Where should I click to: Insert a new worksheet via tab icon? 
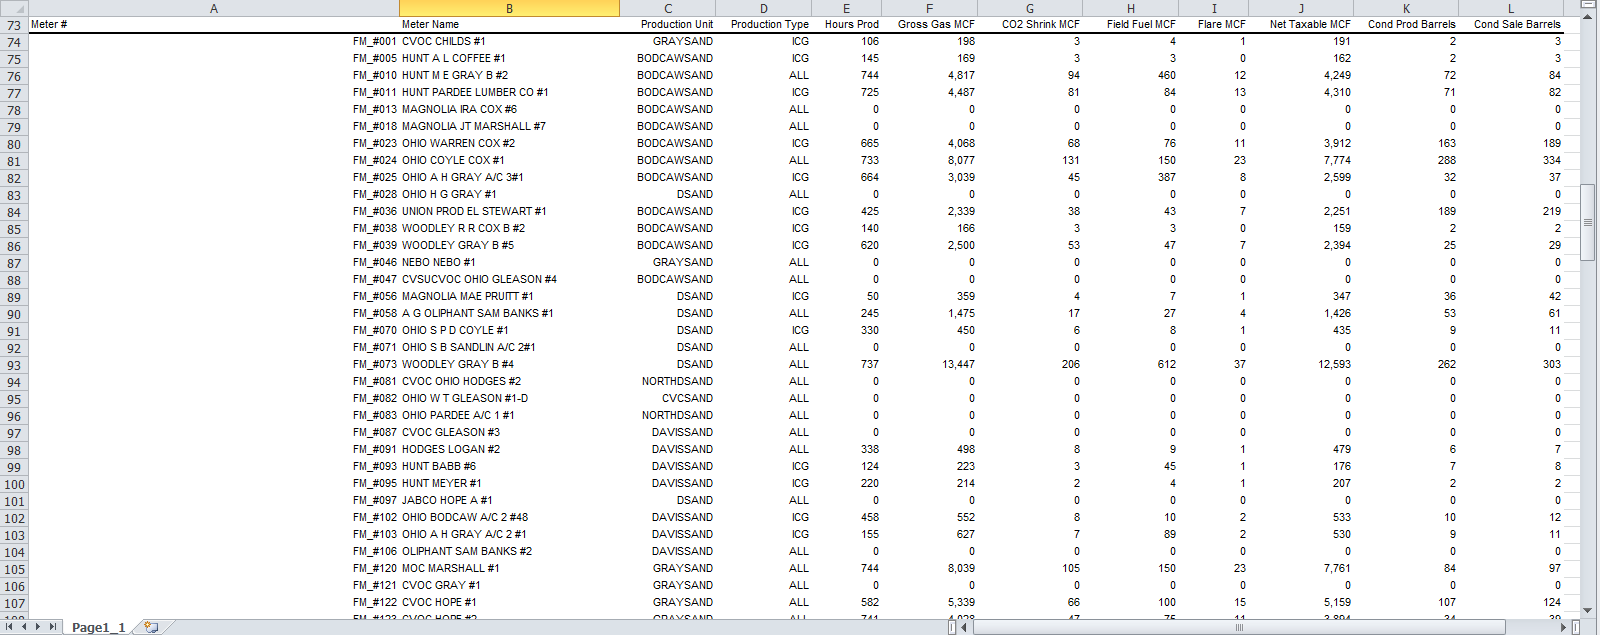pyautogui.click(x=151, y=627)
